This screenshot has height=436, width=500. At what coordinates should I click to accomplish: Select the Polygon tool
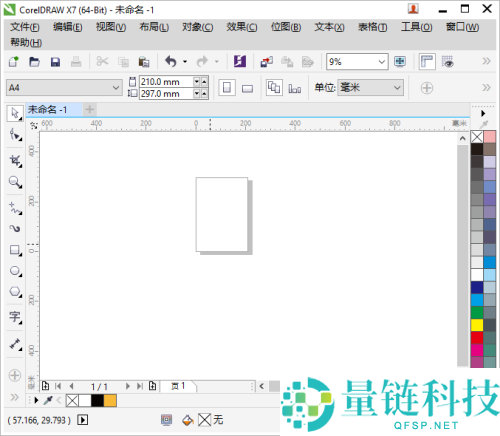[x=15, y=292]
